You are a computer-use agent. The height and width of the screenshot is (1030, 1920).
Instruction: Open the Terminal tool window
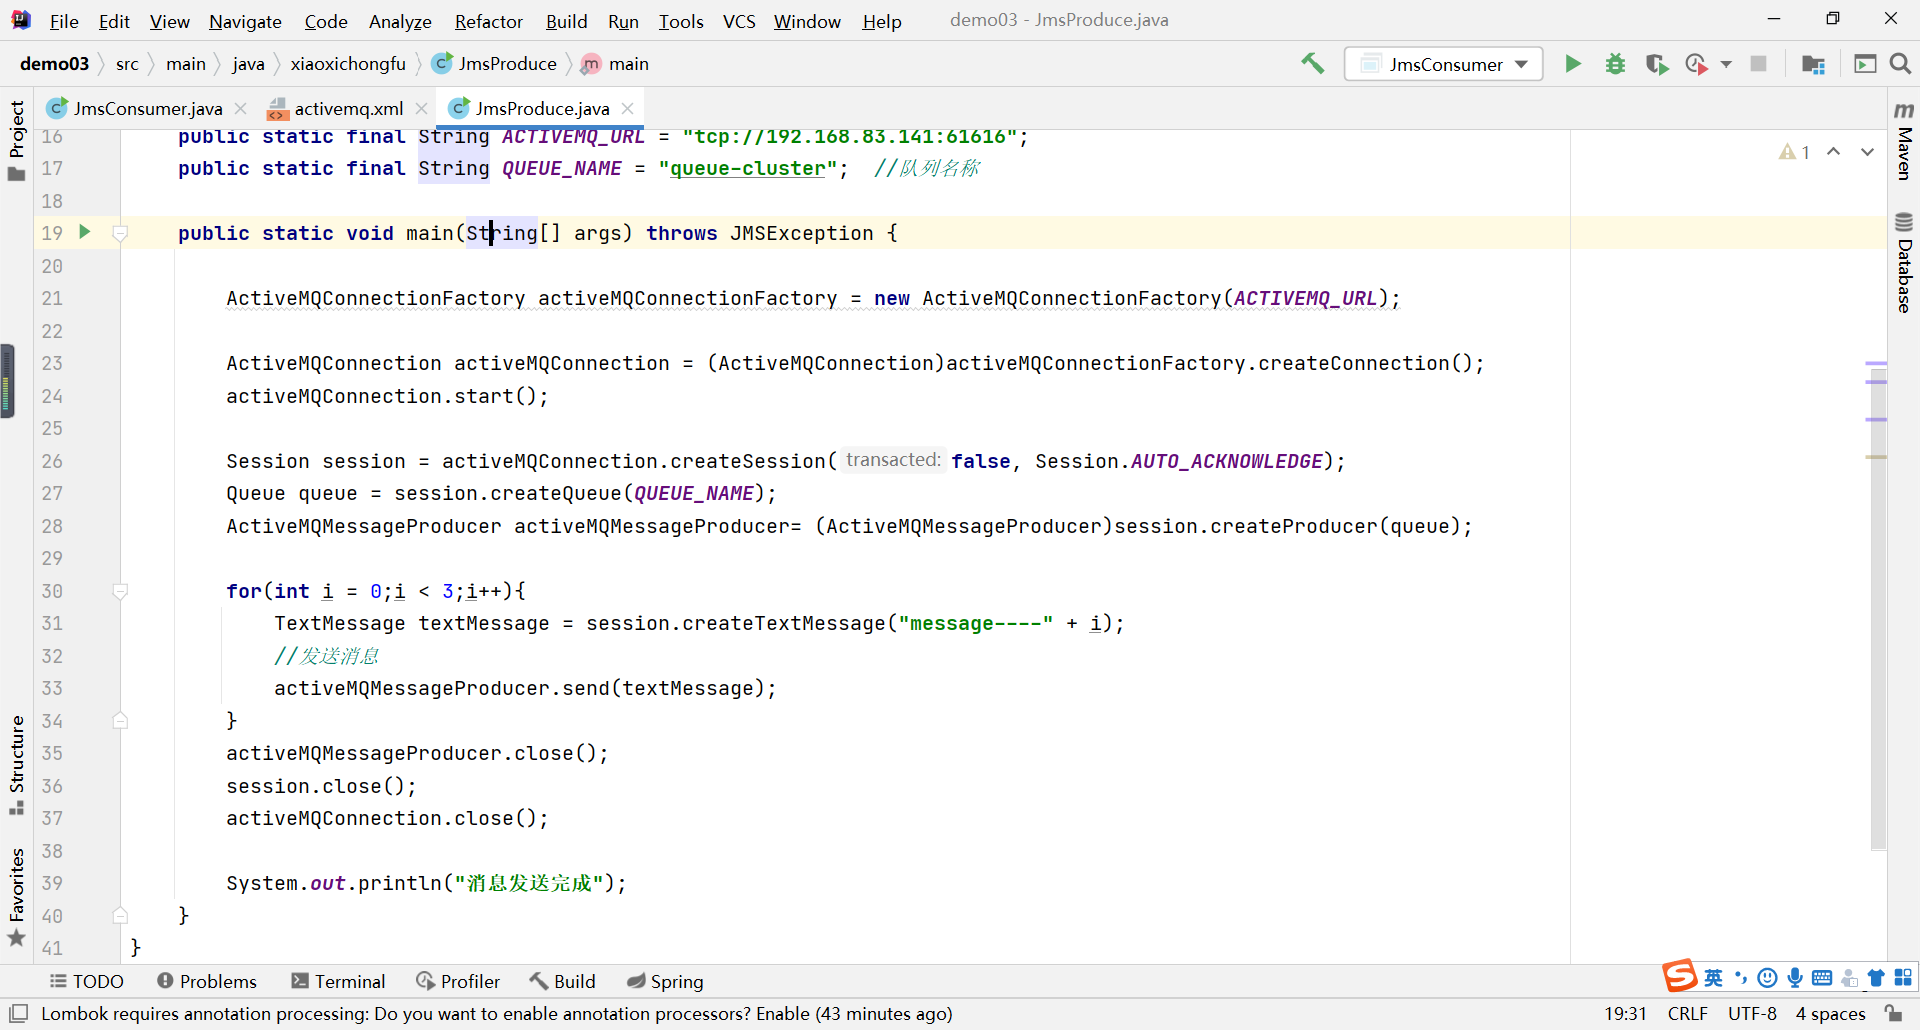point(338,981)
